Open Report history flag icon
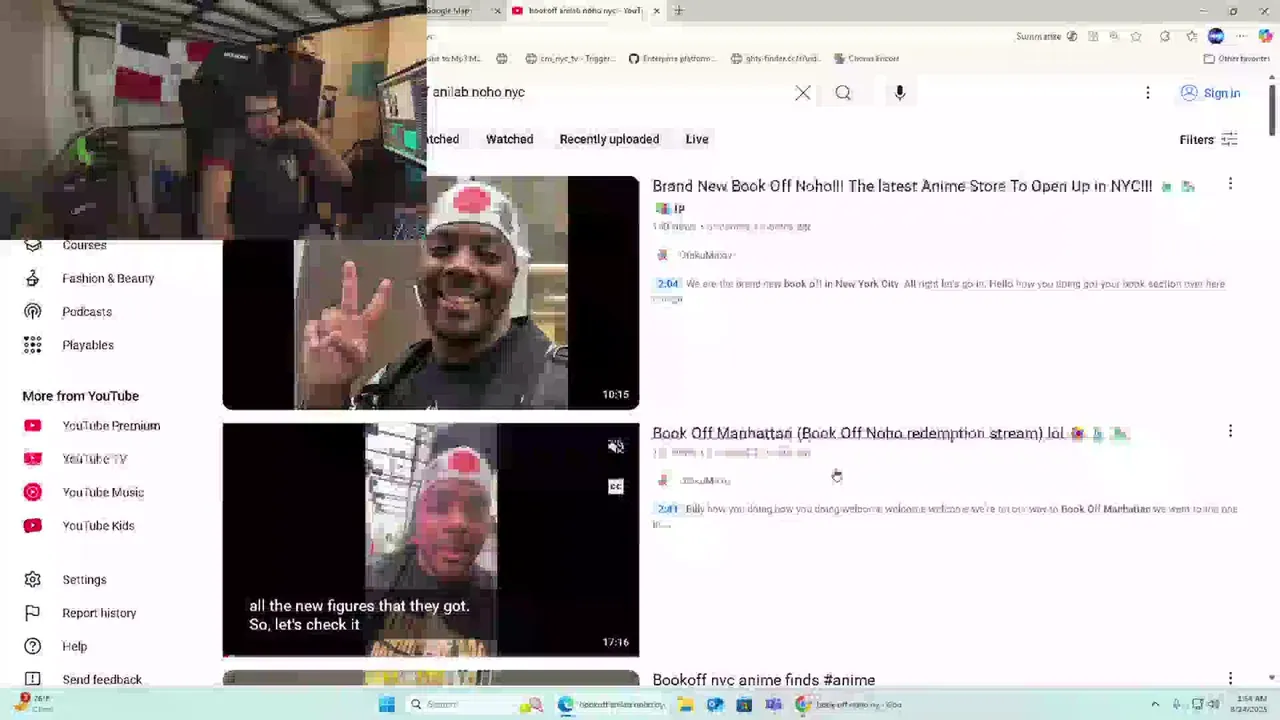Image resolution: width=1280 pixels, height=720 pixels. [x=33, y=613]
